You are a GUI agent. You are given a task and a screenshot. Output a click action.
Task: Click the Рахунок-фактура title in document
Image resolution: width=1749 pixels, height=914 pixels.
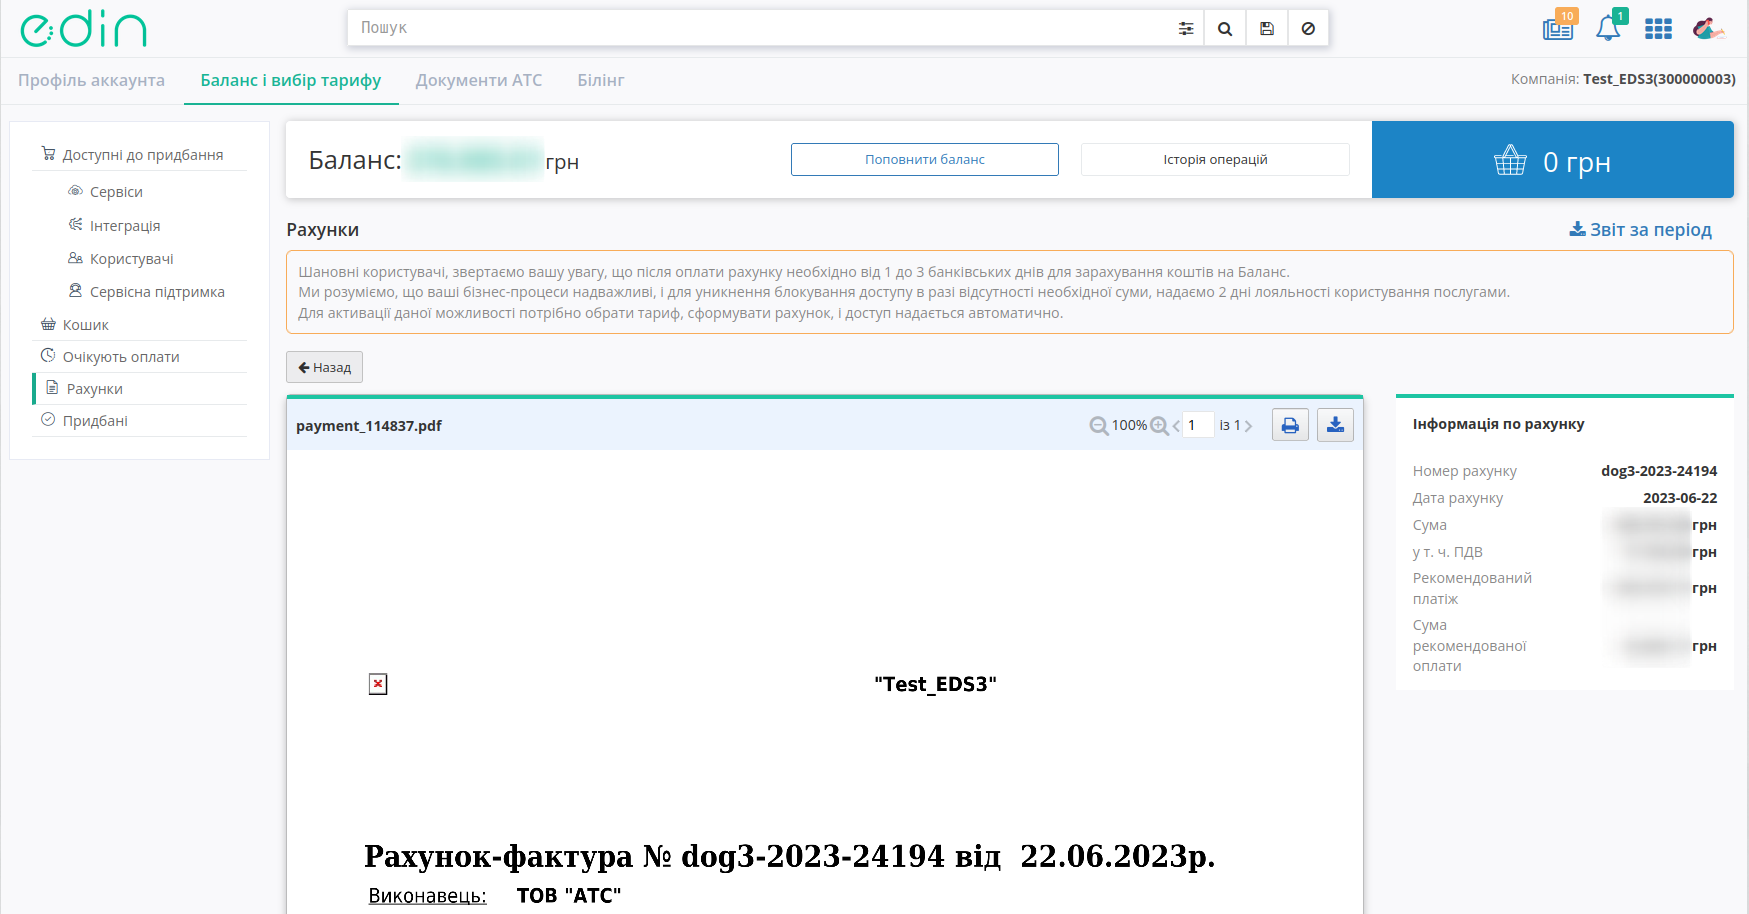(790, 856)
